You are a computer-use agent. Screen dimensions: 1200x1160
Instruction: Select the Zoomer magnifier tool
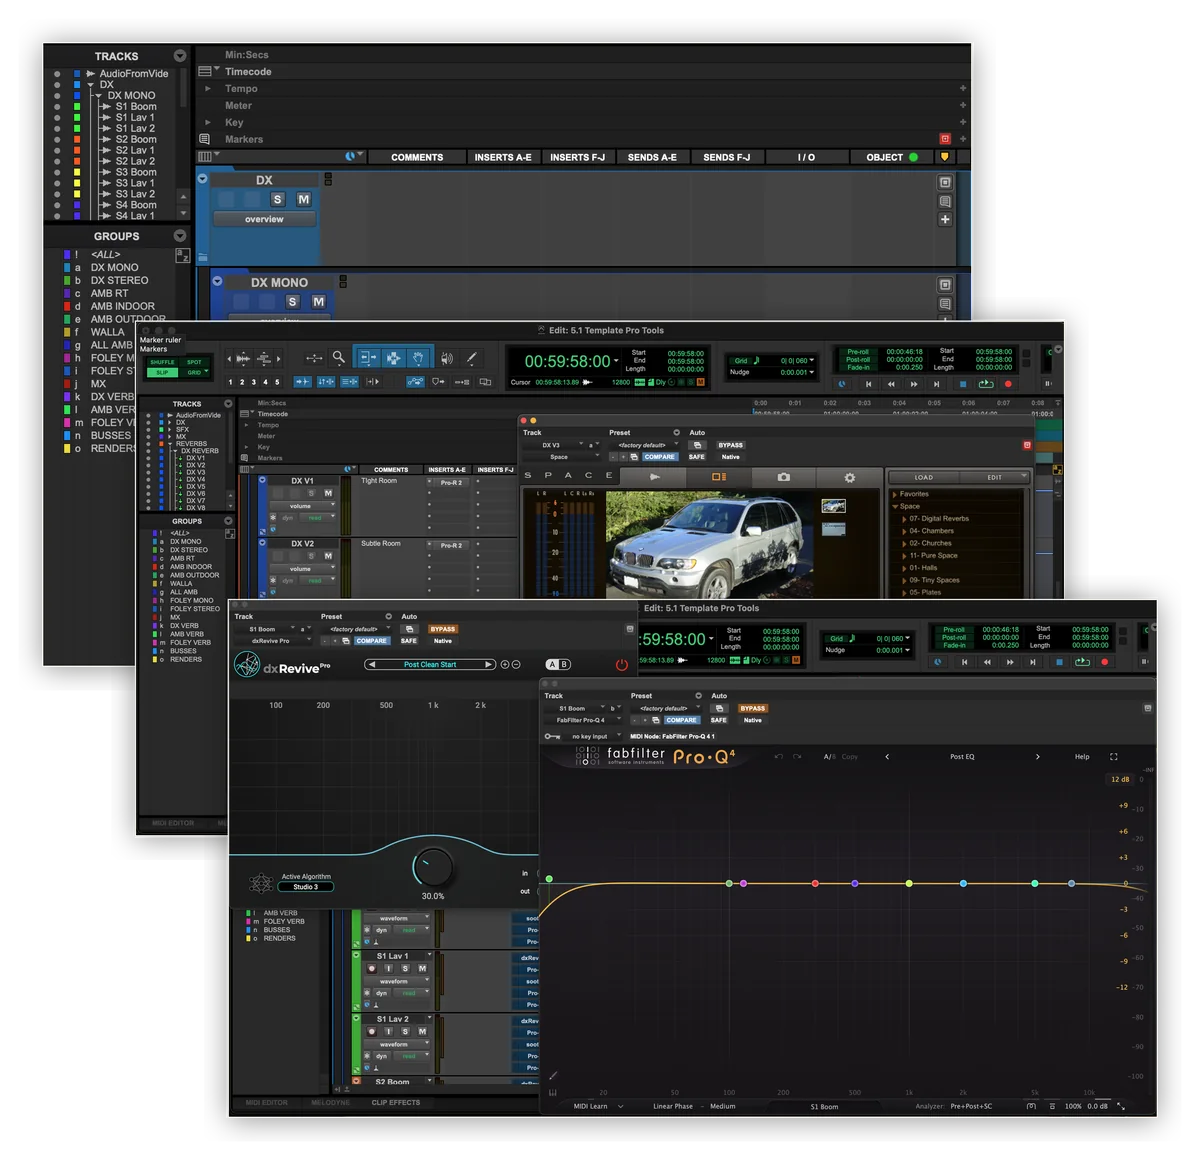(x=339, y=357)
